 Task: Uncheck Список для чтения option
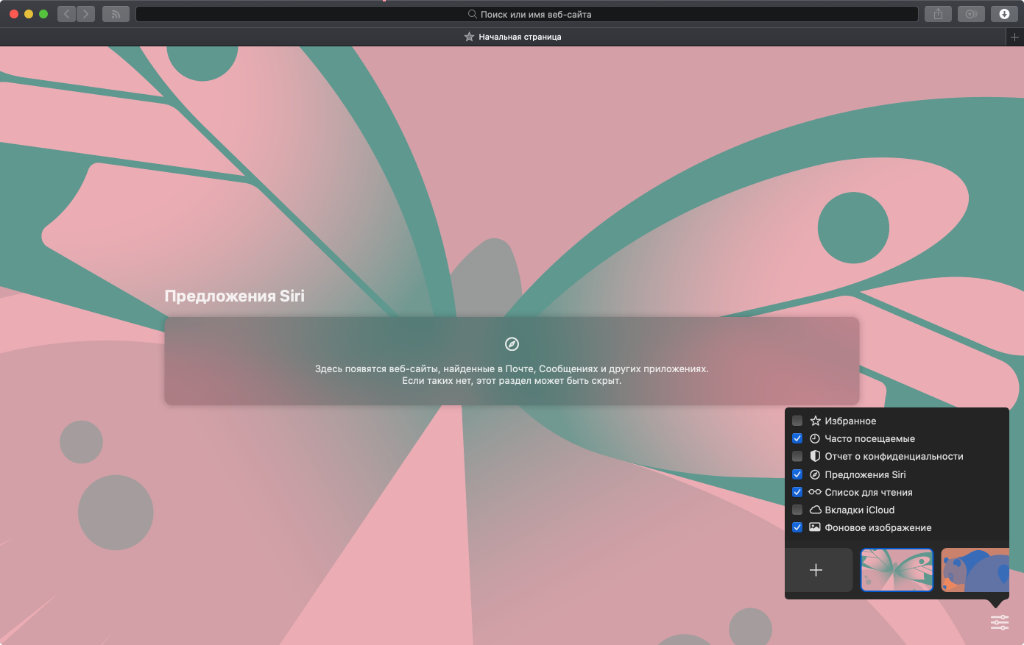pos(797,492)
